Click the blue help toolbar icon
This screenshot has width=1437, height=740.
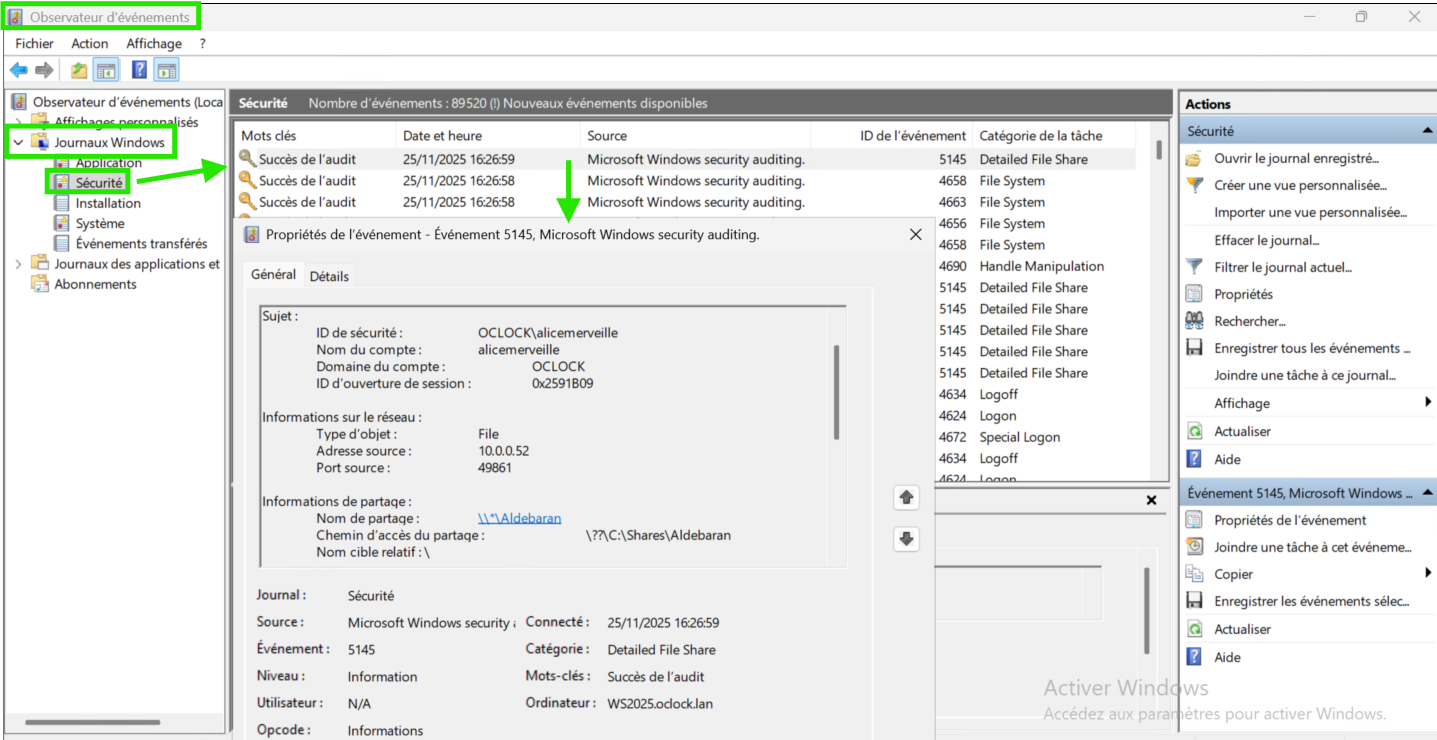click(140, 70)
